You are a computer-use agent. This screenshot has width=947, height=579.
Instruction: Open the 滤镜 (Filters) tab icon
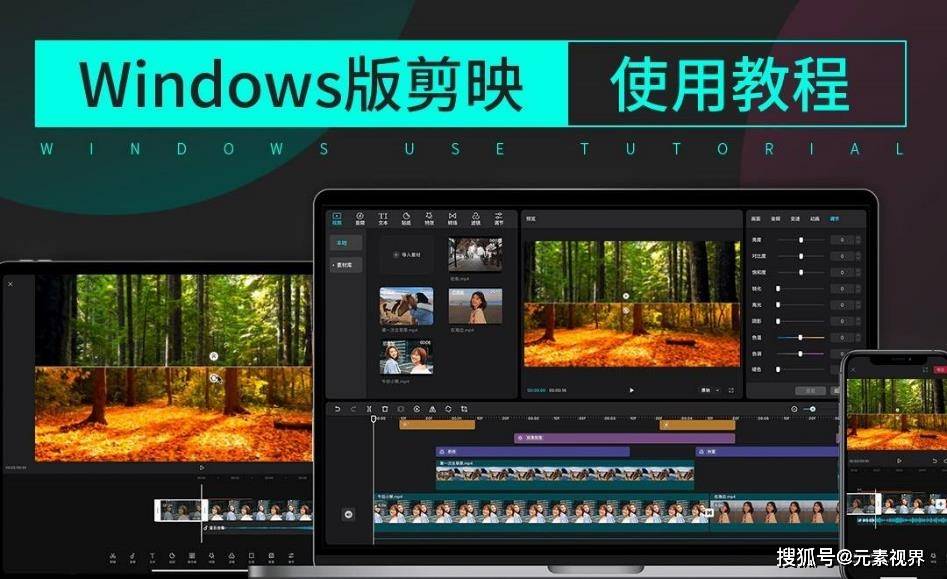pyautogui.click(x=475, y=219)
